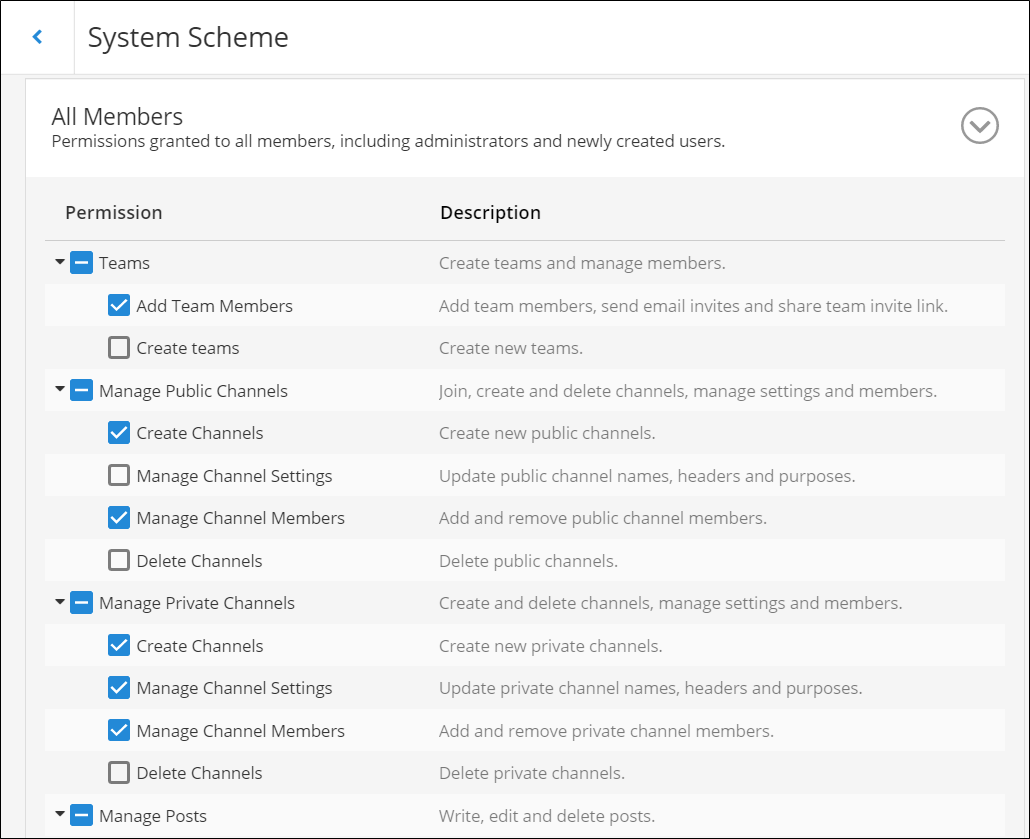Viewport: 1030px width, 839px height.
Task: Click description 'Create teams and manage members.'
Action: click(x=582, y=263)
